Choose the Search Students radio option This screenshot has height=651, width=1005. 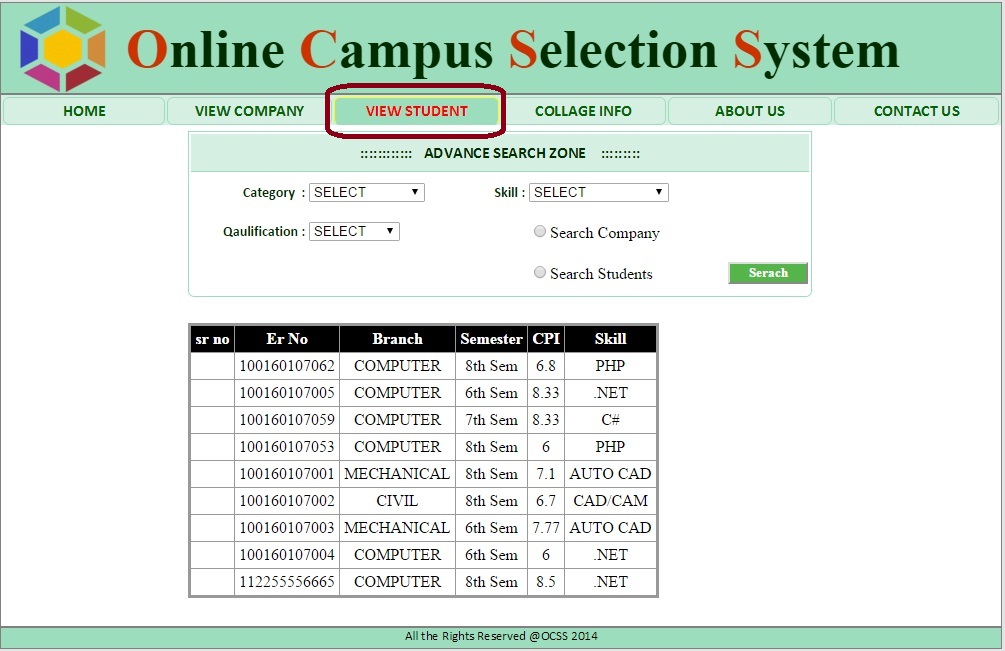pyautogui.click(x=540, y=273)
